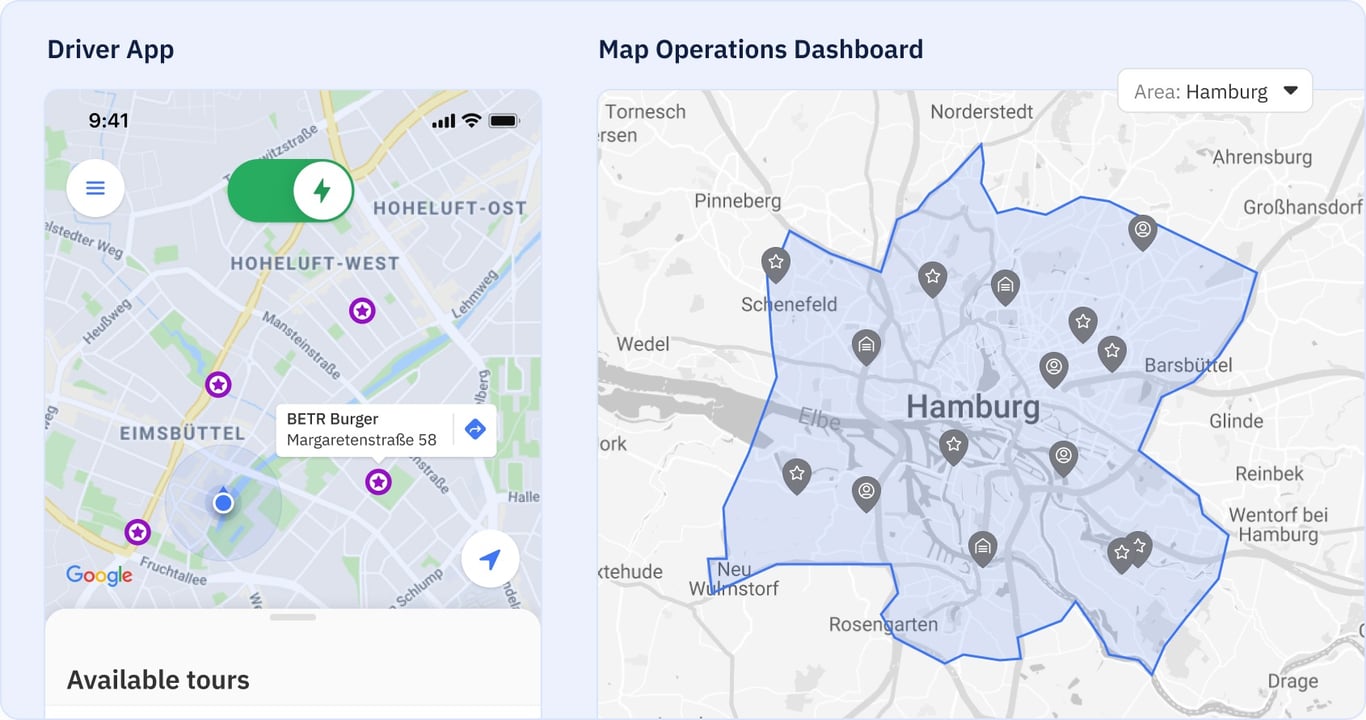Select purple star marker below Hoheluft-West label
Image resolution: width=1366 pixels, height=720 pixels.
(362, 311)
